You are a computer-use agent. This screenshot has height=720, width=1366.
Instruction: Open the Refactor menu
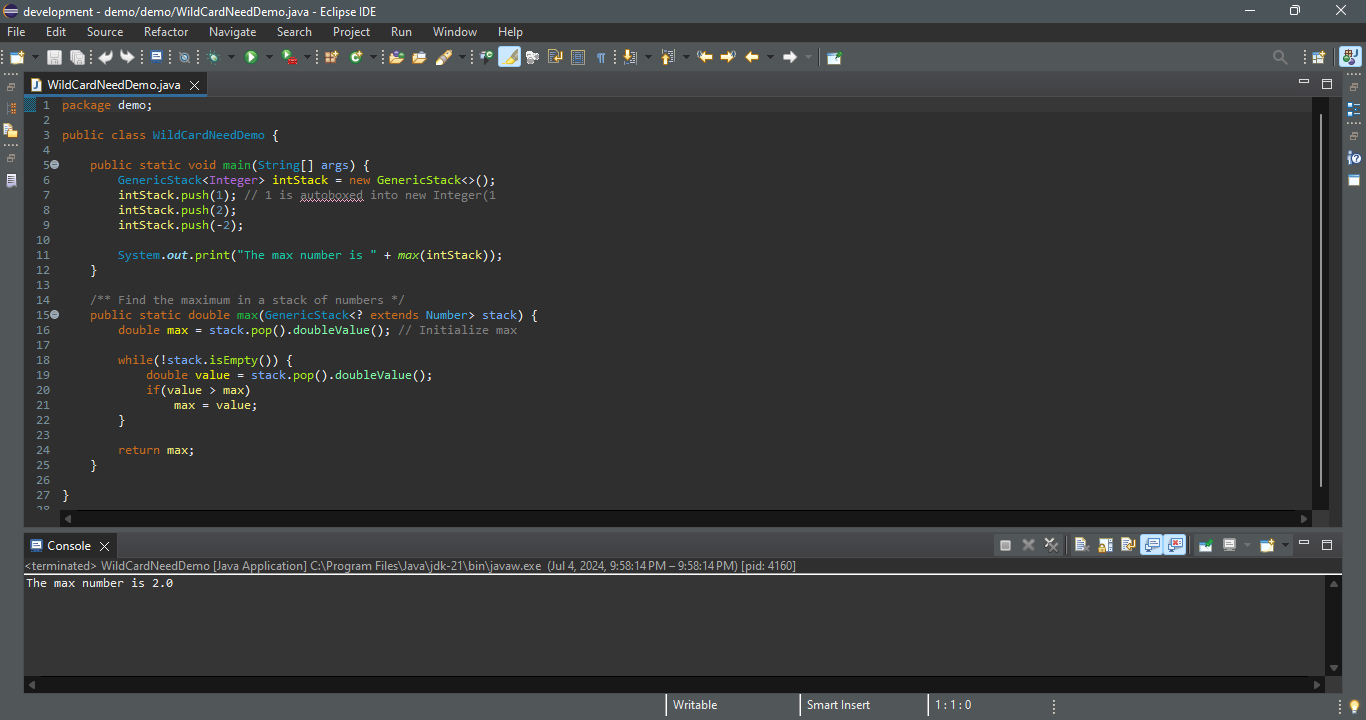166,32
